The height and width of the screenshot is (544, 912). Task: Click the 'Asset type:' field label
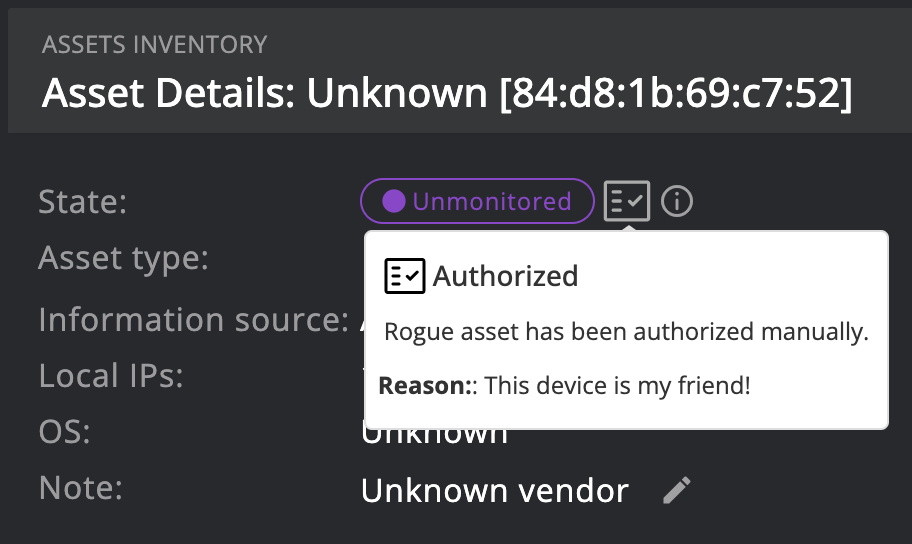(123, 258)
